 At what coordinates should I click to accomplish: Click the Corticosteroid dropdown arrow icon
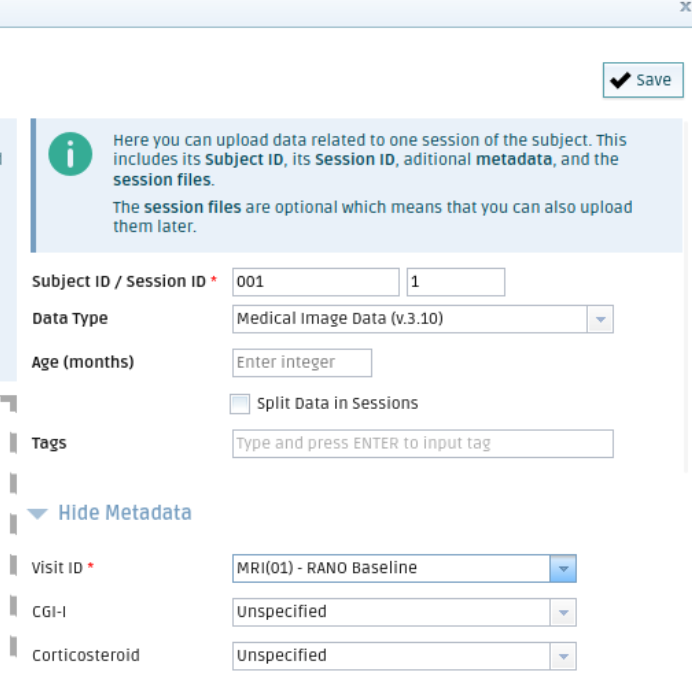[563, 656]
